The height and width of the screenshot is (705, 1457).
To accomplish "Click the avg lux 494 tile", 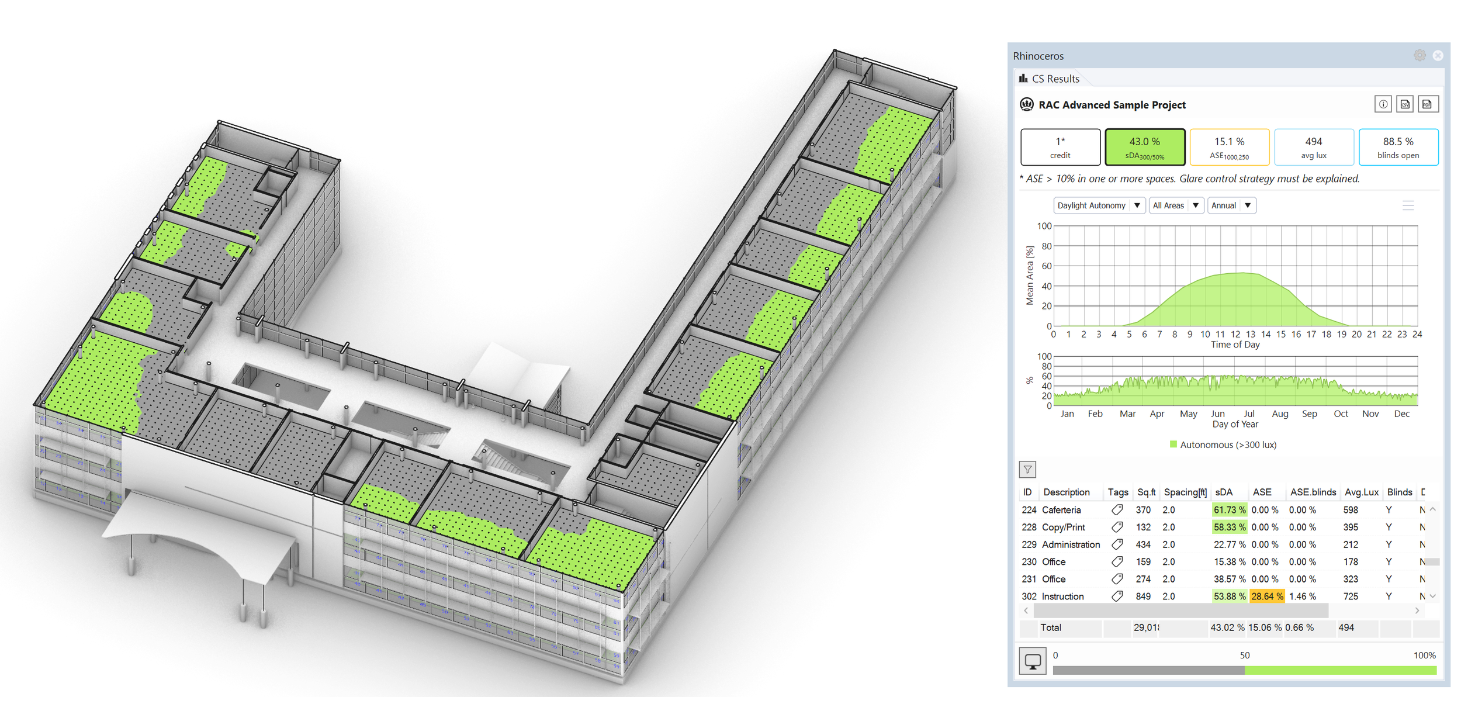I will (1314, 147).
